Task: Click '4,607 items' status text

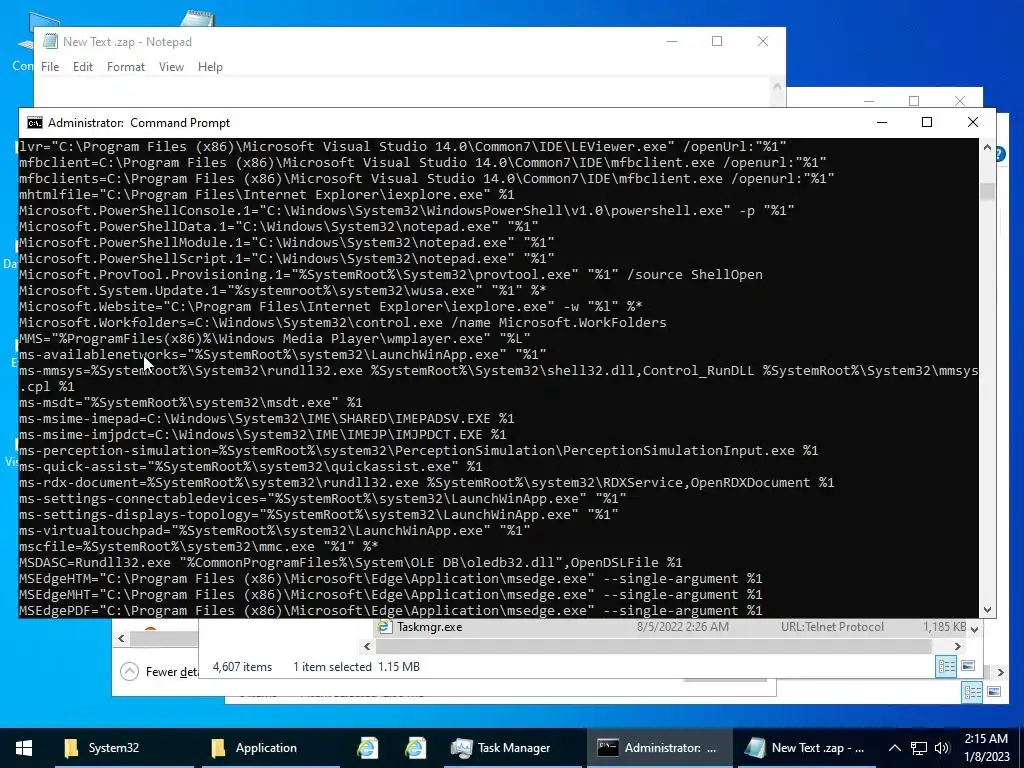Action: coord(242,667)
